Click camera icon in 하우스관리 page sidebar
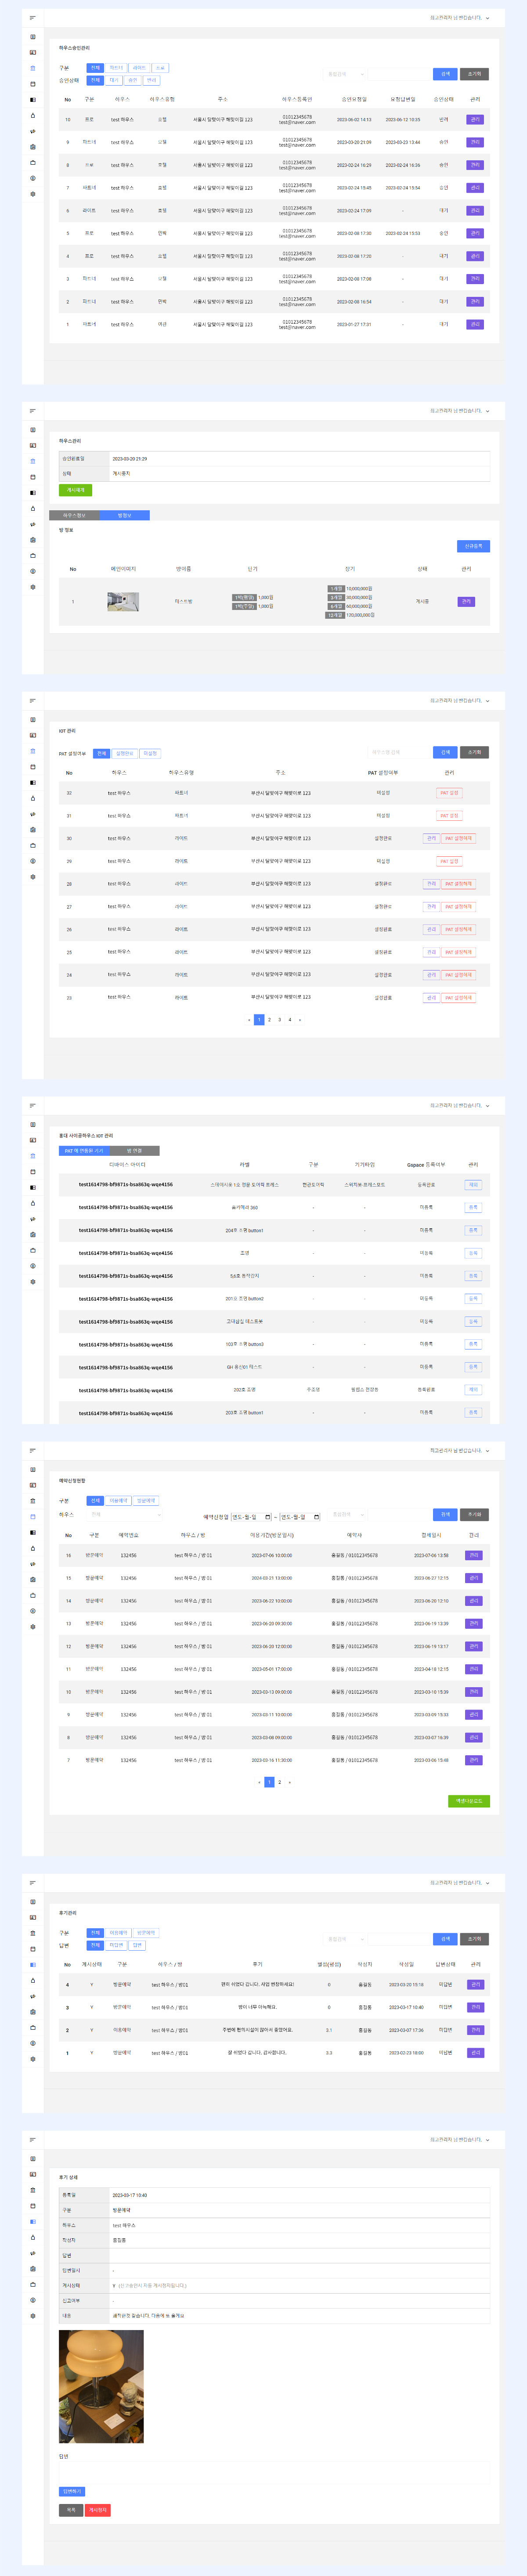 pos(33,540)
